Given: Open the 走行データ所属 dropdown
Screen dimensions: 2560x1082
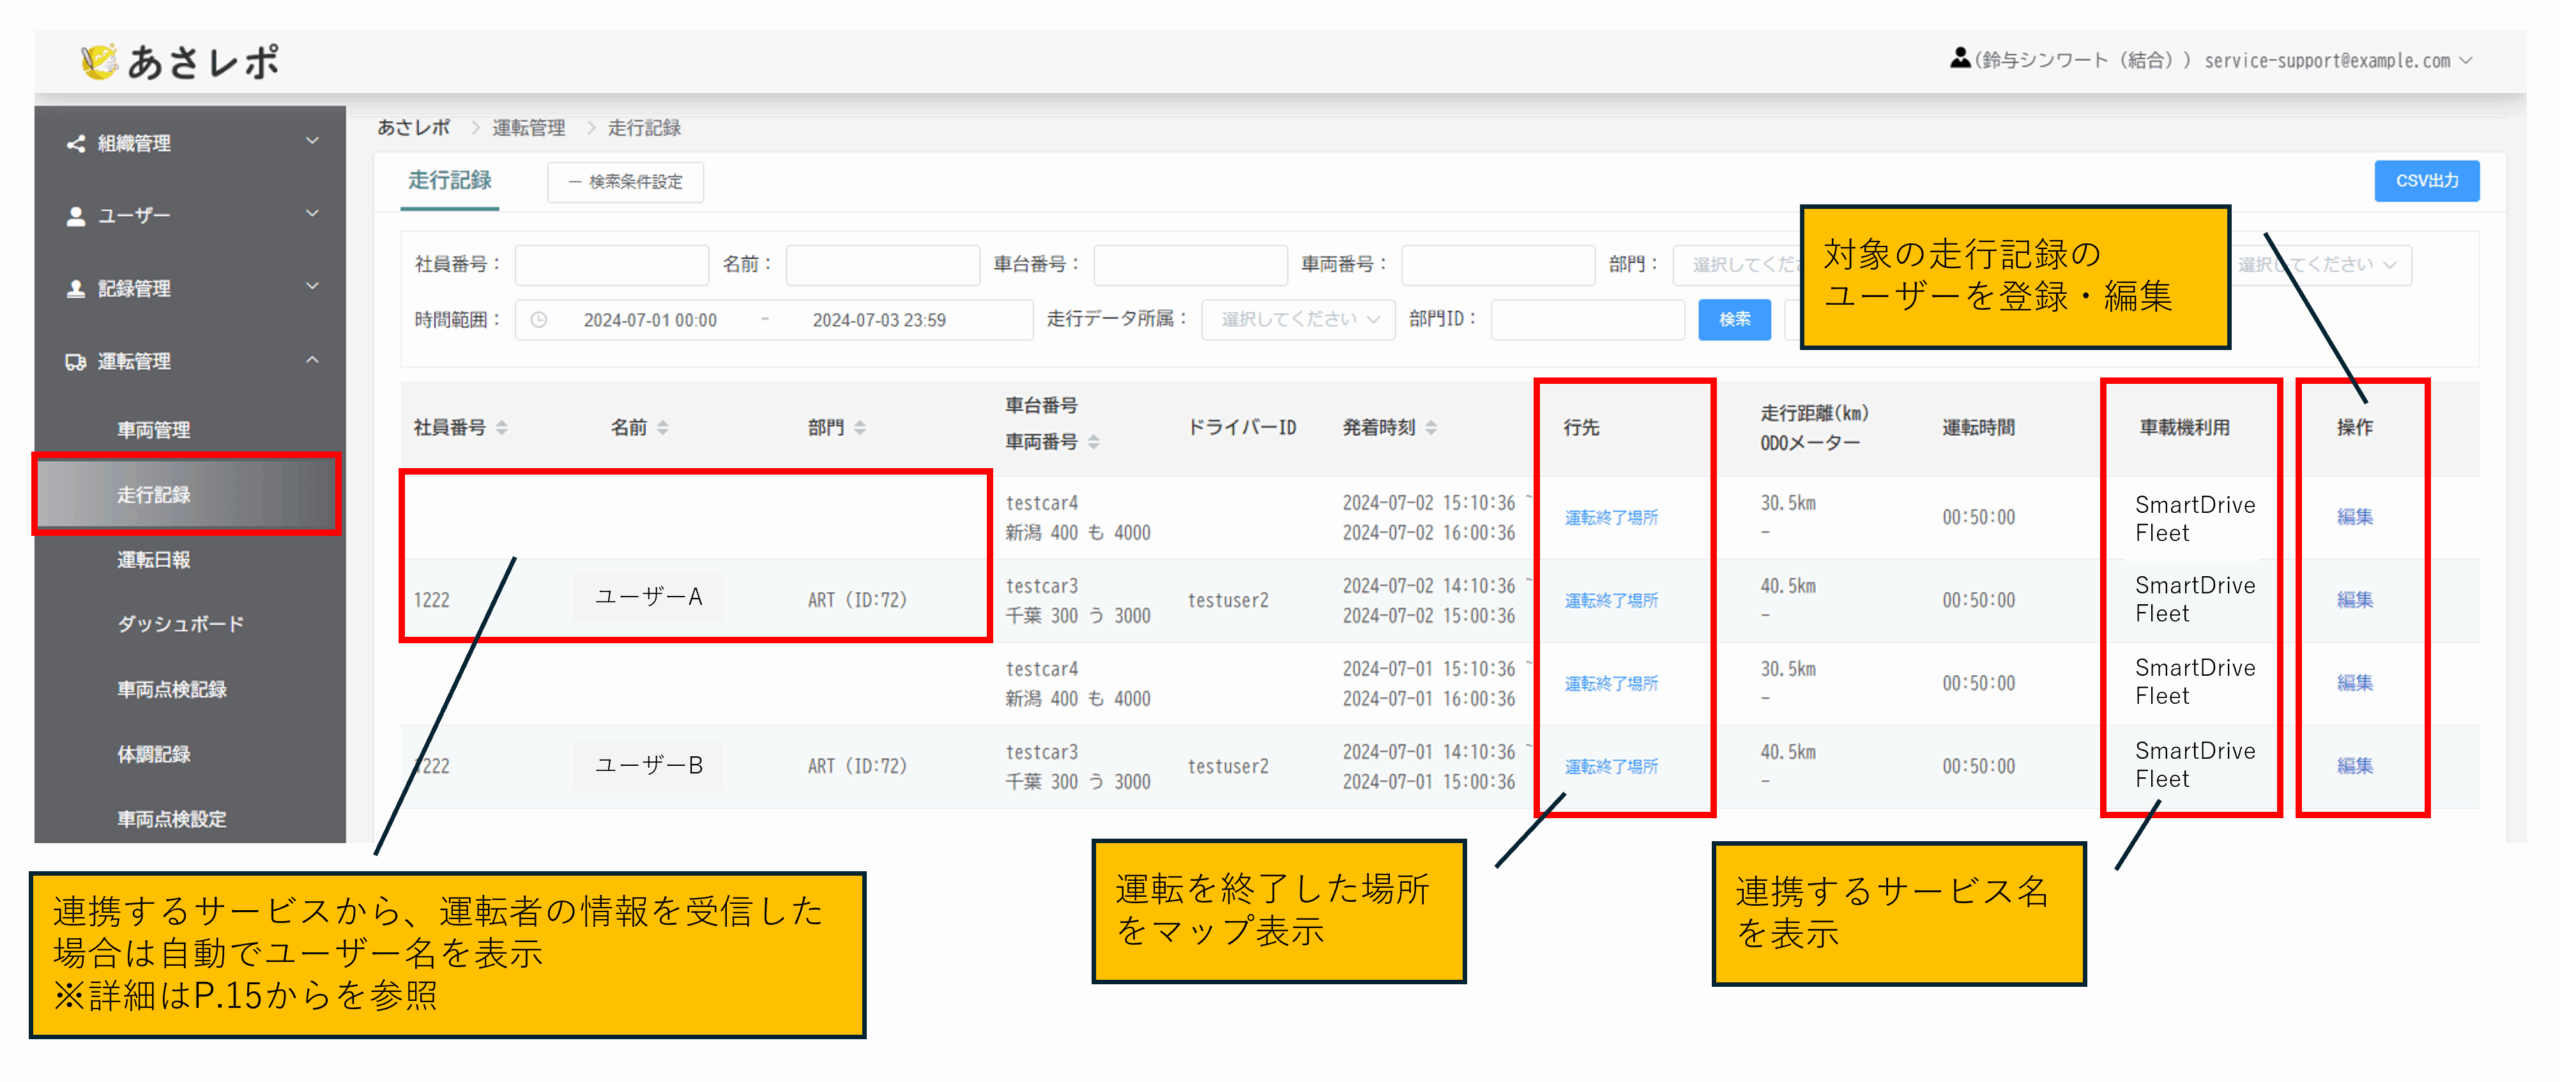Looking at the screenshot, I should (x=1297, y=320).
